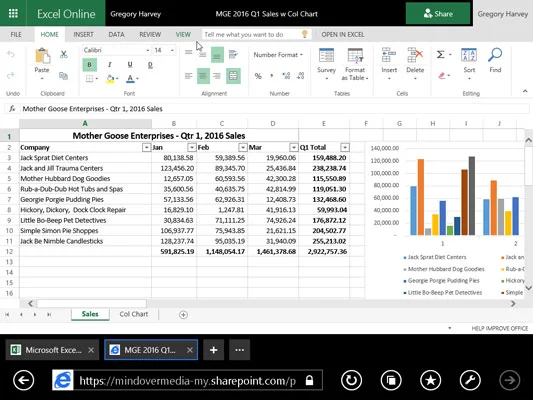Collapse the ribbon with the chevron
Image resolution: width=533 pixels, height=400 pixels.
pos(525,91)
